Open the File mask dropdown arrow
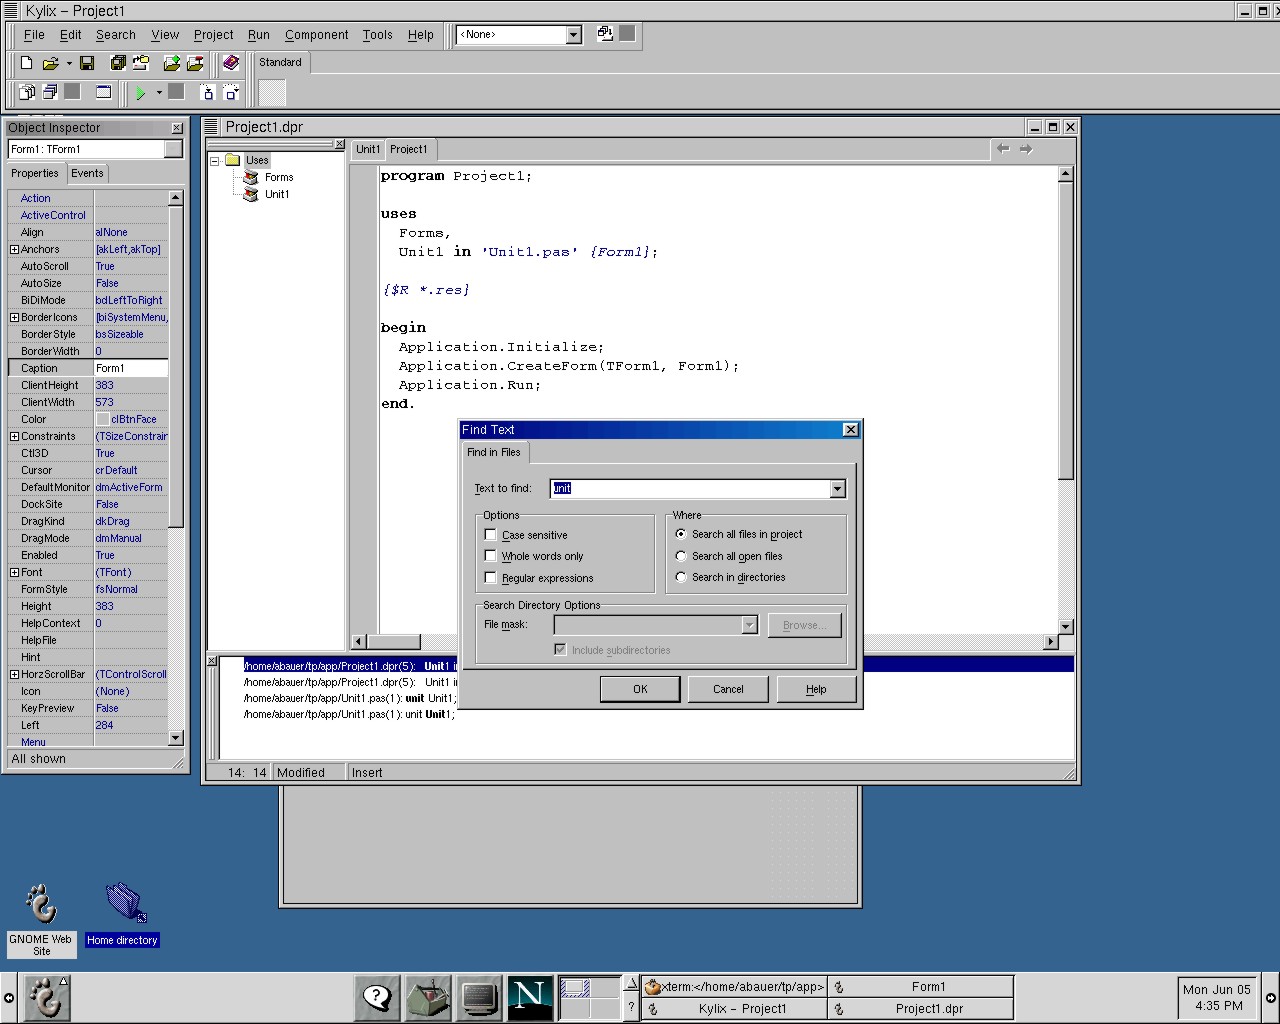 click(749, 625)
